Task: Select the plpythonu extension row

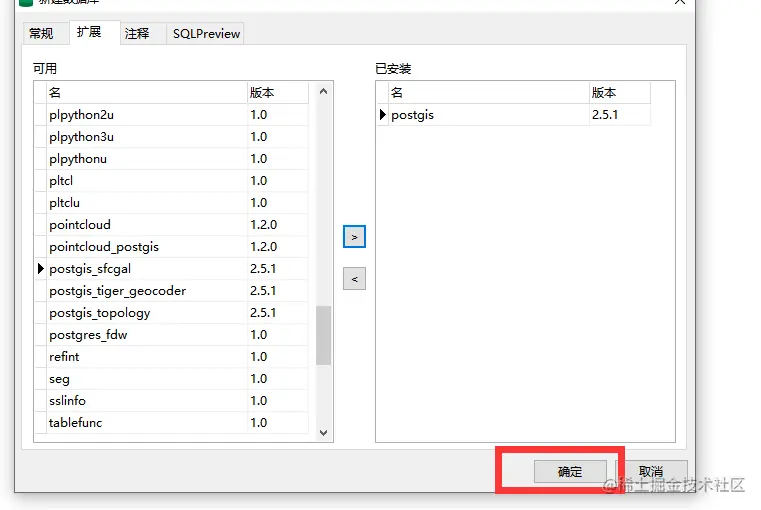Action: pos(171,159)
